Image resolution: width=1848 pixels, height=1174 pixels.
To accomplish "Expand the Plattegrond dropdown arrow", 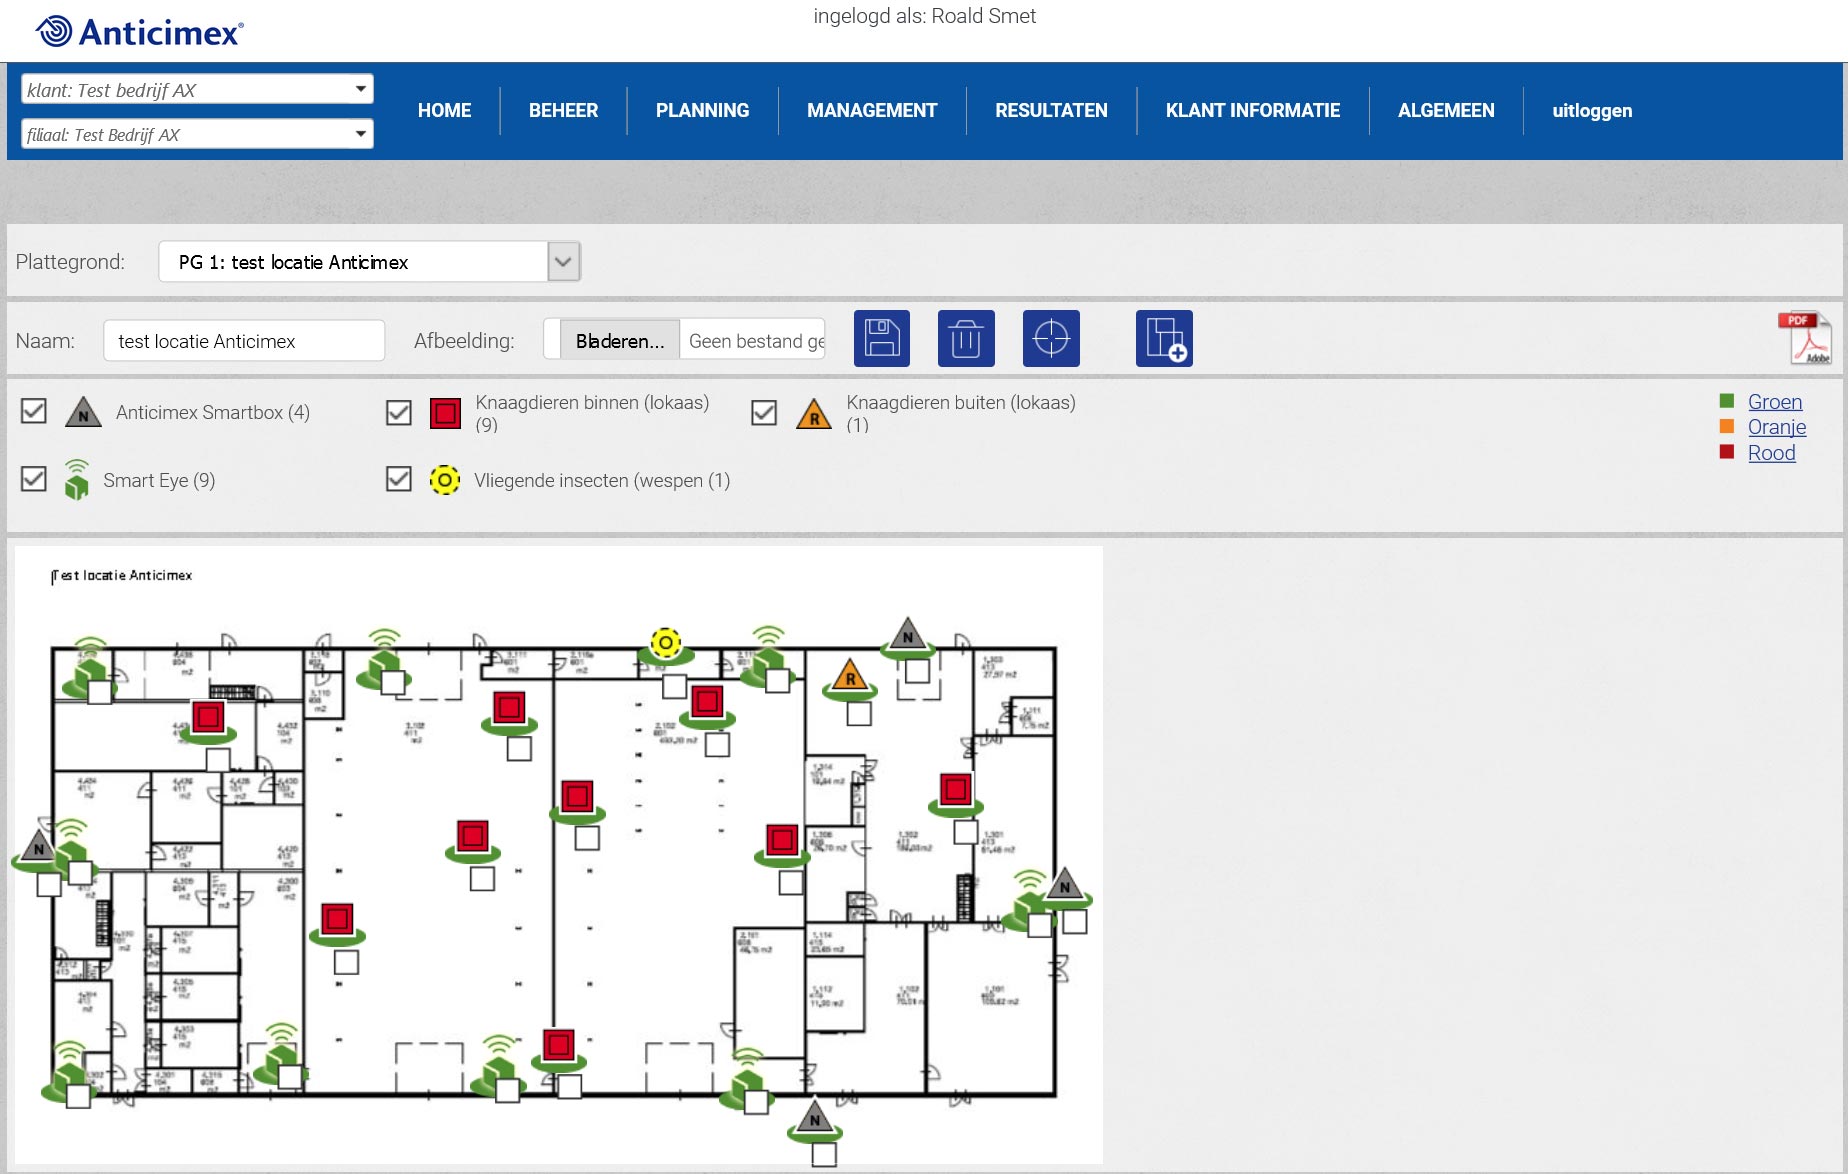I will tap(563, 262).
